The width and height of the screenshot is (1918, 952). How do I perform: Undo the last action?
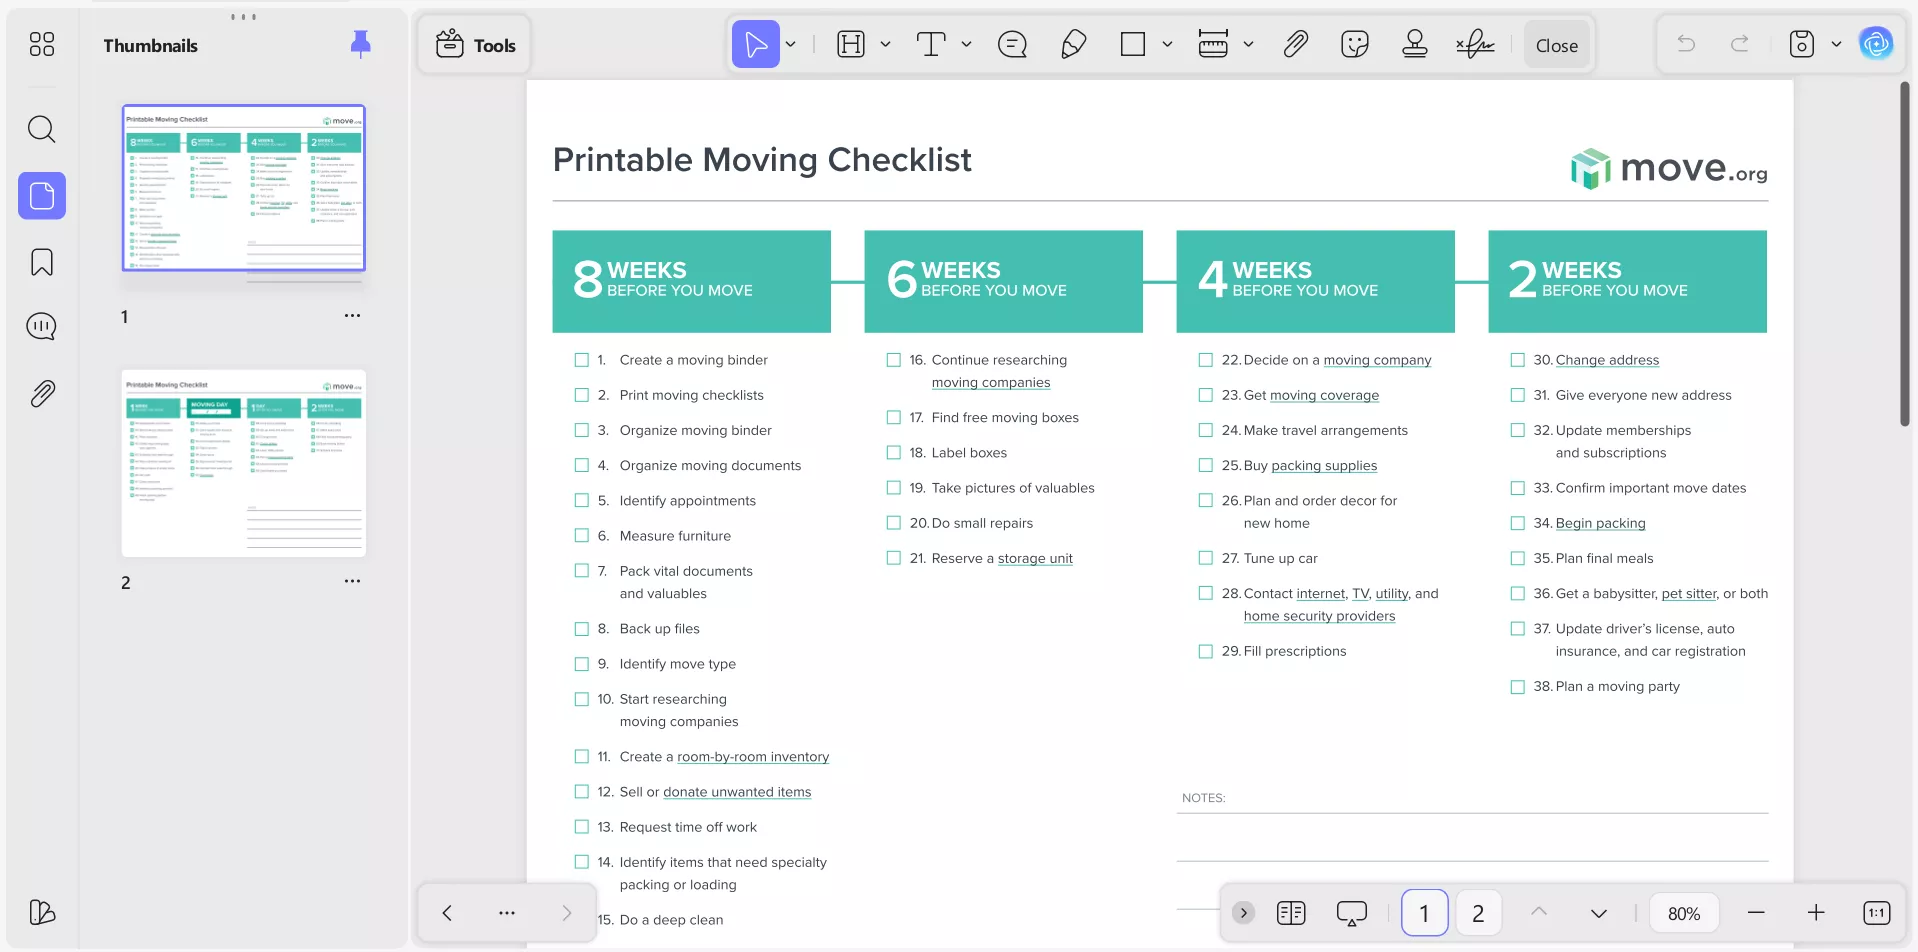click(1686, 44)
